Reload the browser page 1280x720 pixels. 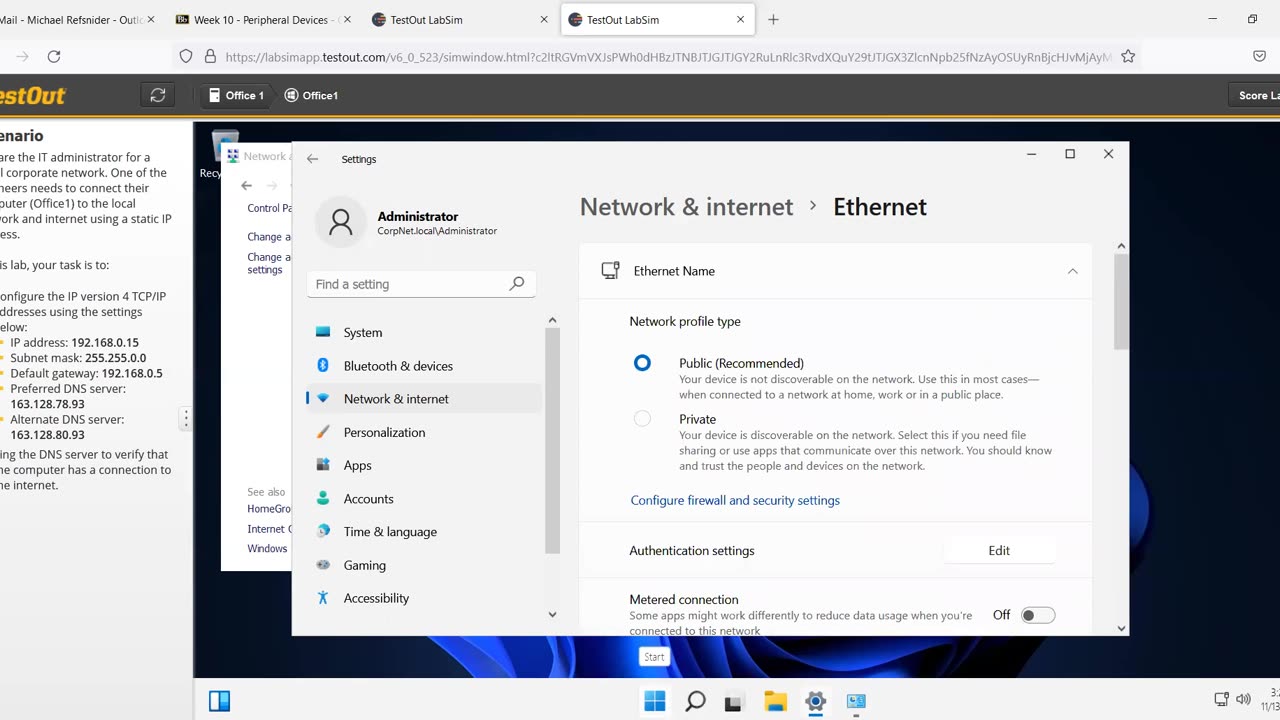[x=54, y=57]
